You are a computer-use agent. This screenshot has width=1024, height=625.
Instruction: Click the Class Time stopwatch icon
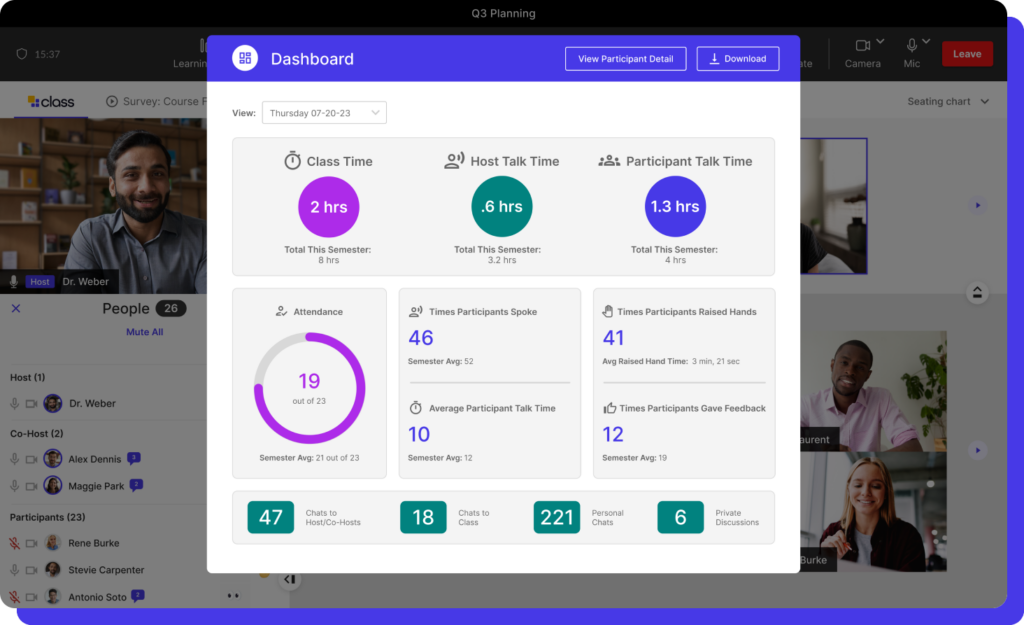(x=292, y=161)
